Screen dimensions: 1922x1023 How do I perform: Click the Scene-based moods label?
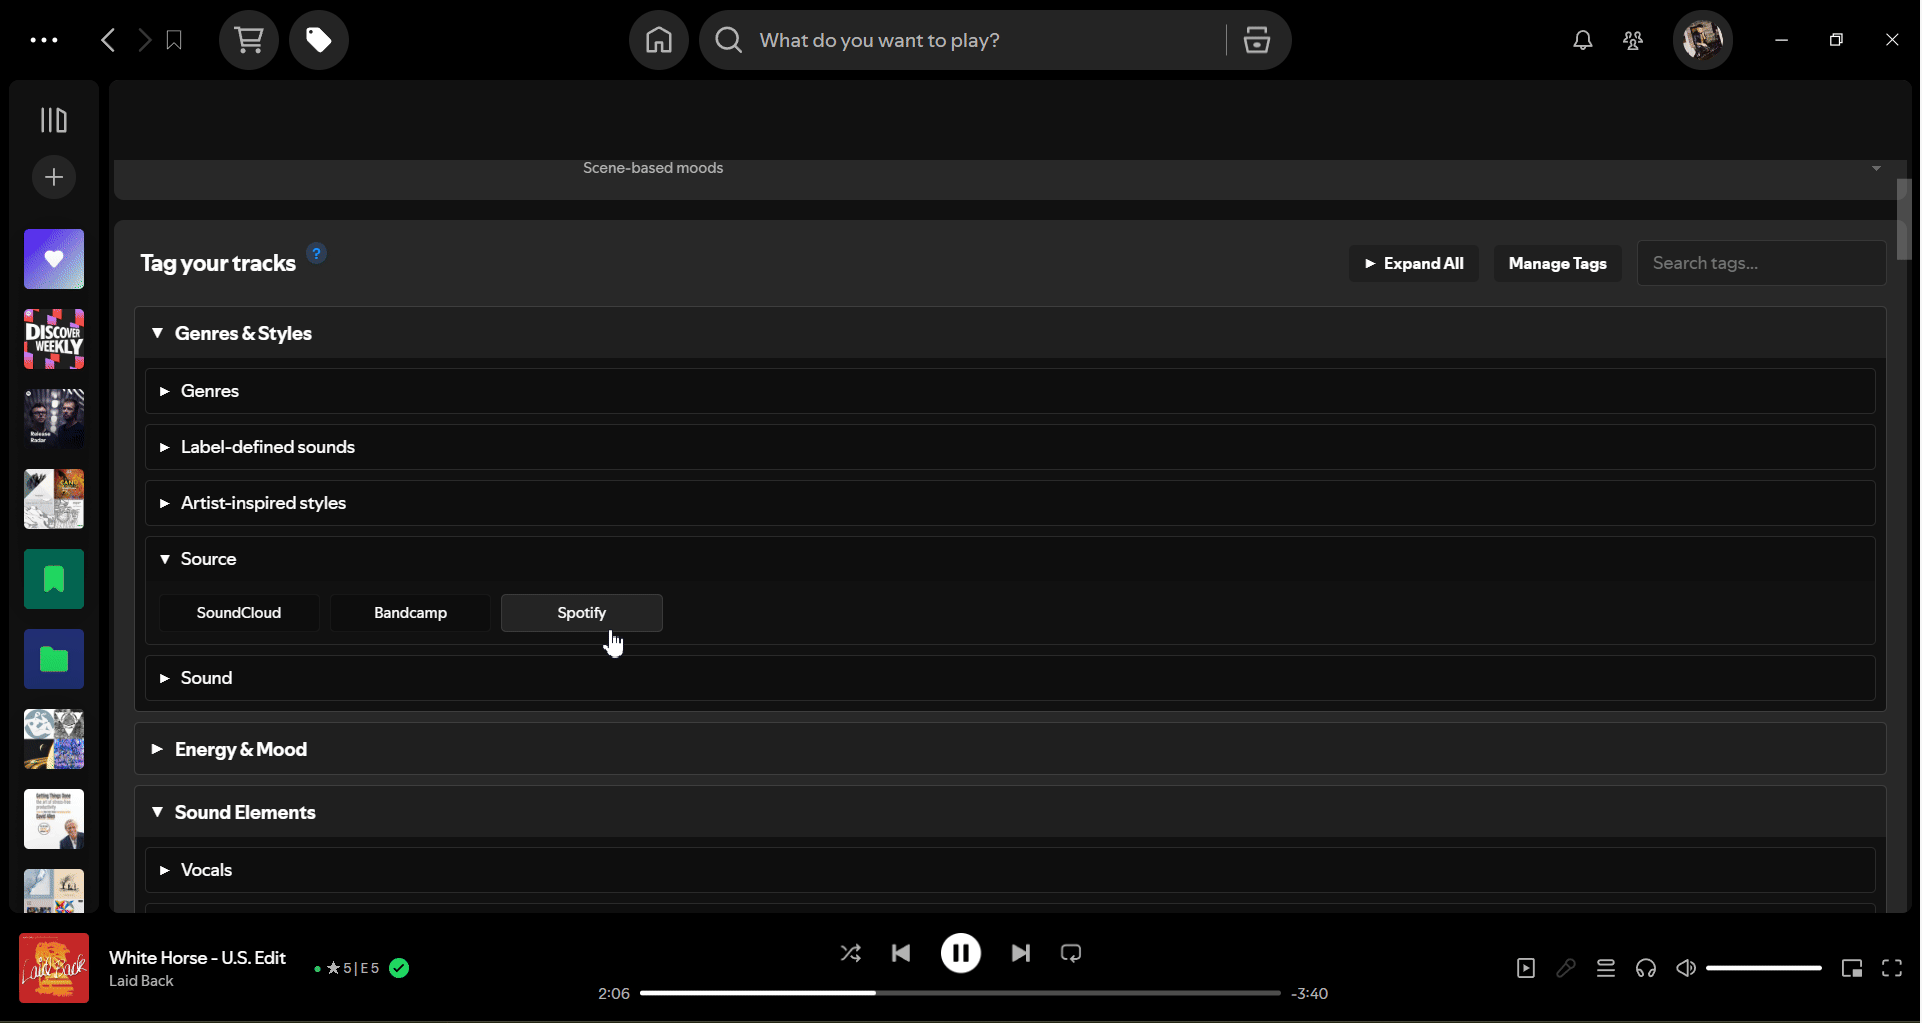click(x=653, y=168)
